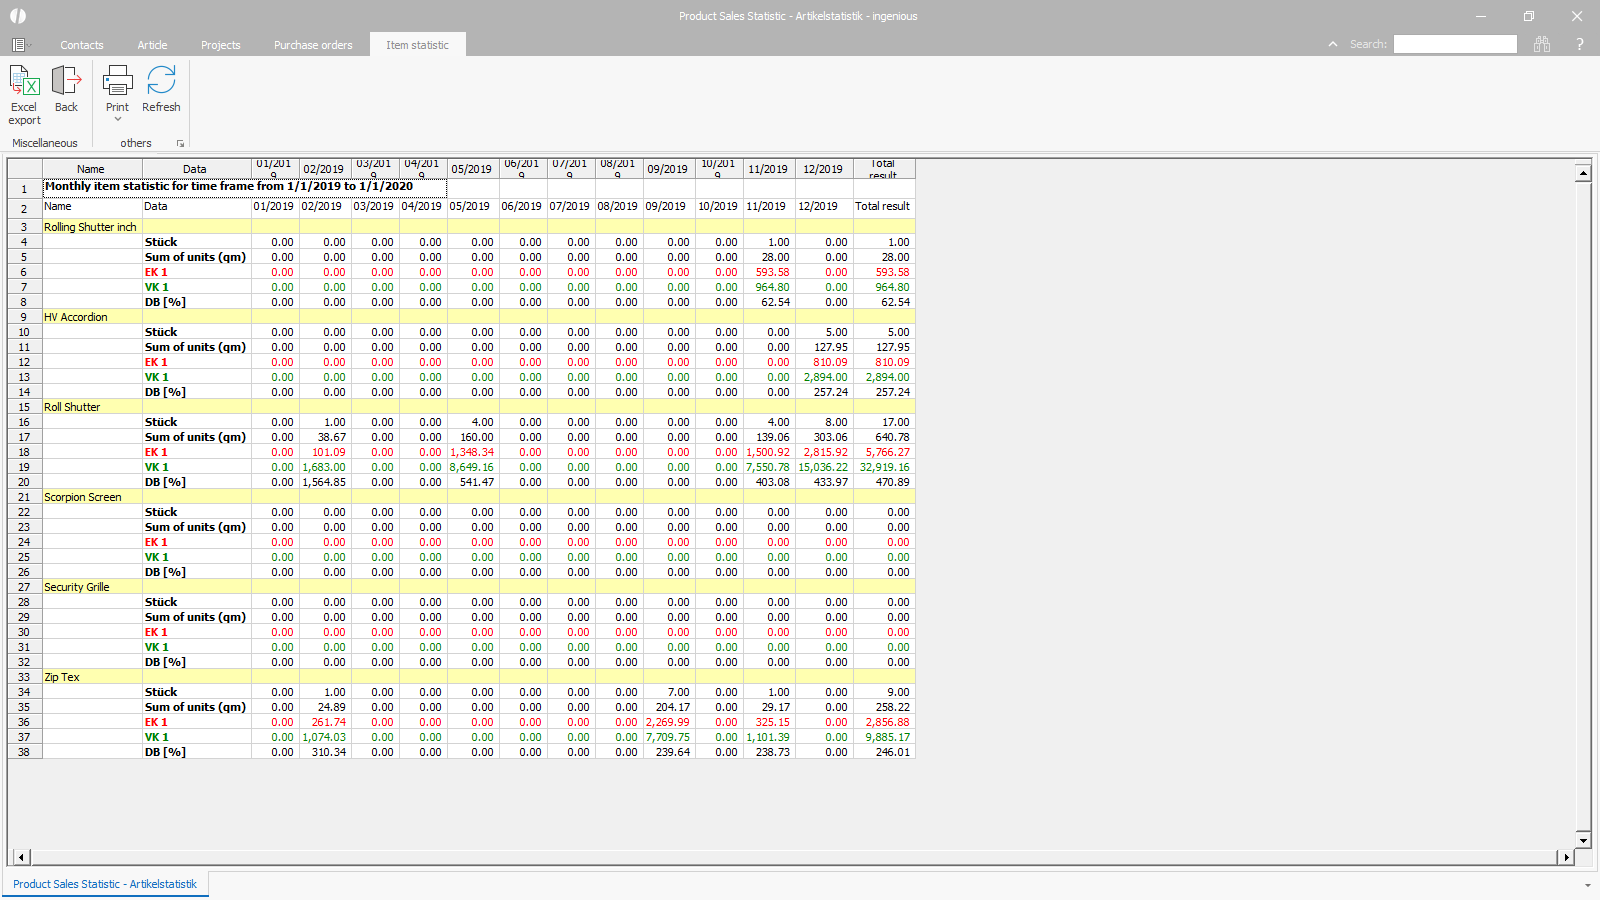Switch to the Contacts tab
Image resolution: width=1600 pixels, height=900 pixels.
pos(81,45)
